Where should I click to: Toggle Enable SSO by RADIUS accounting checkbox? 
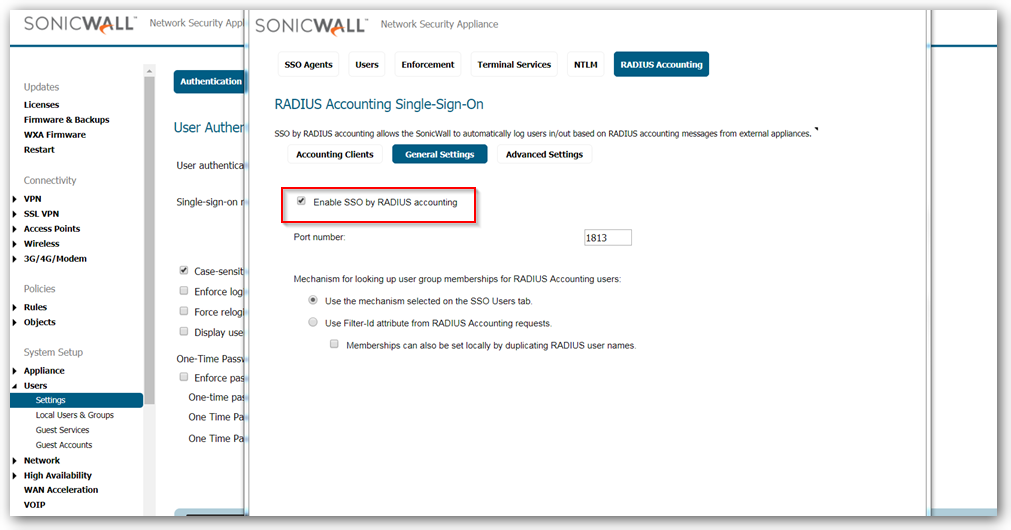point(301,202)
